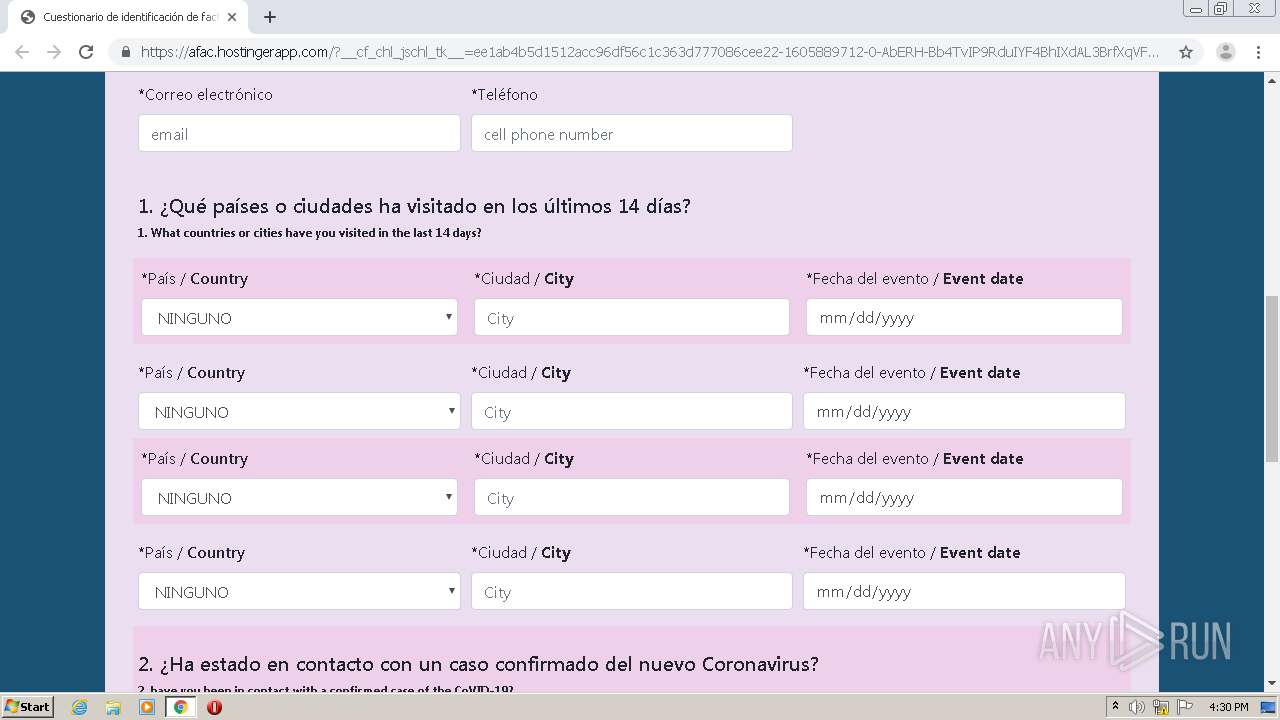Click question 2 heading about Coronavirus

(478, 664)
